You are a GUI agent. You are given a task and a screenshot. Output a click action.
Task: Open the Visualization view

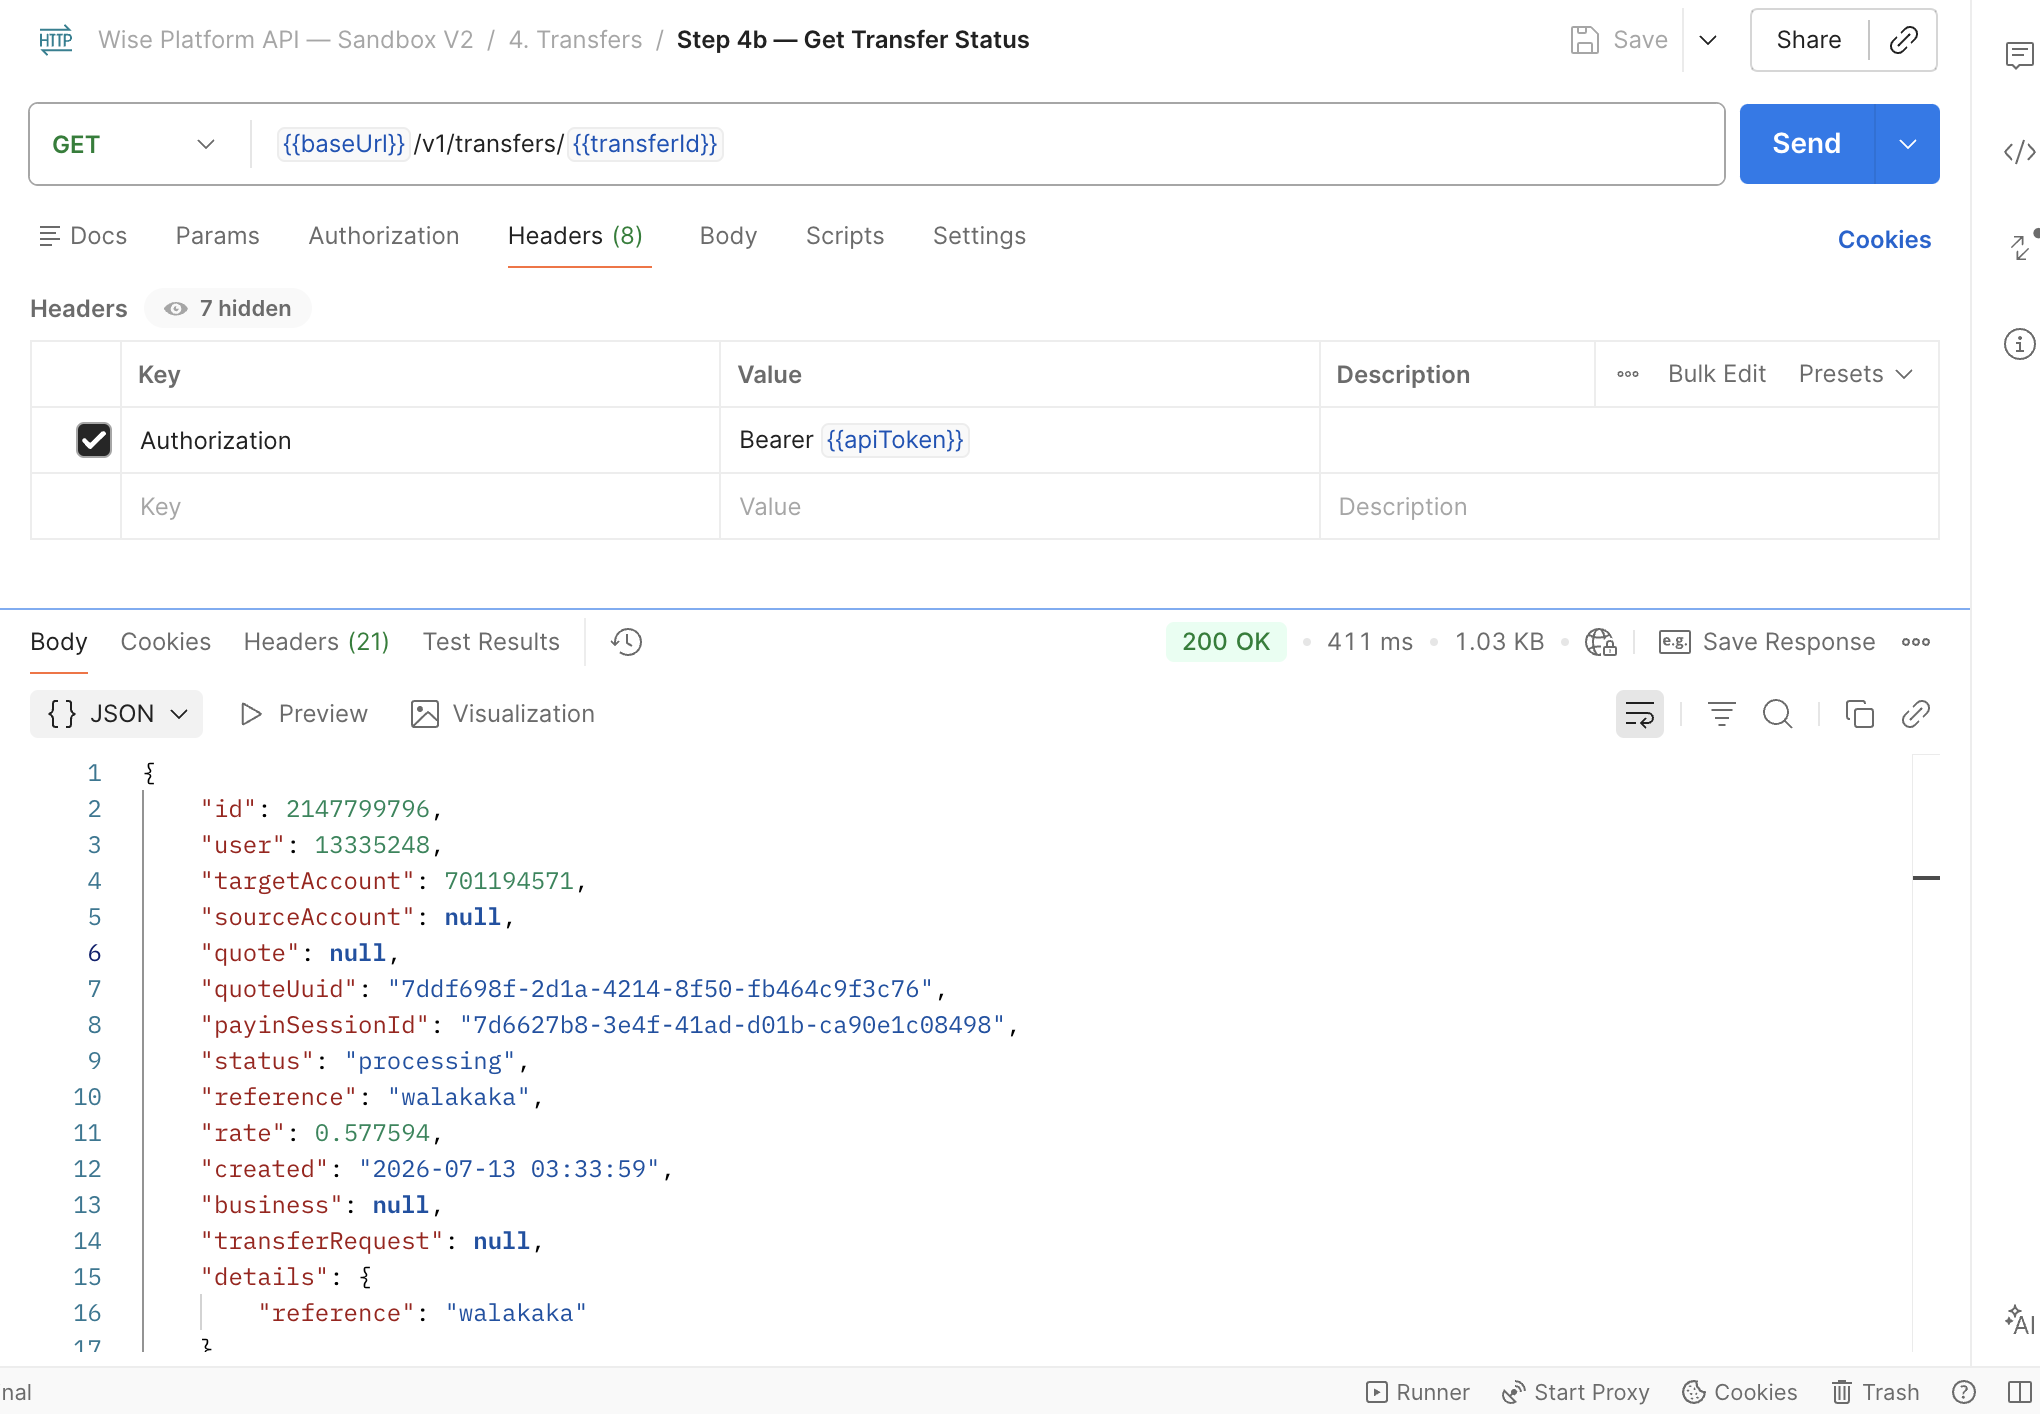(503, 714)
